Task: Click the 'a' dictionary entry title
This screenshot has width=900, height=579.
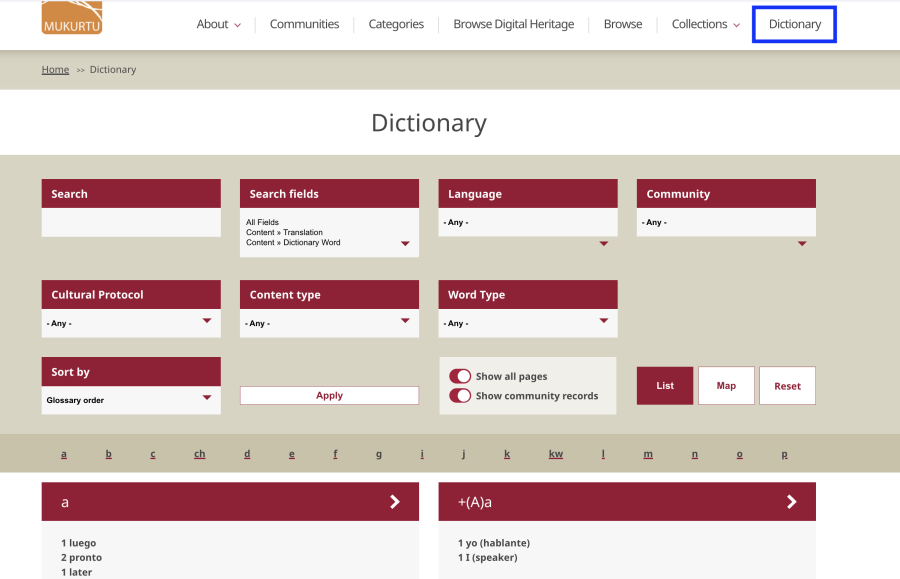Action: click(65, 502)
